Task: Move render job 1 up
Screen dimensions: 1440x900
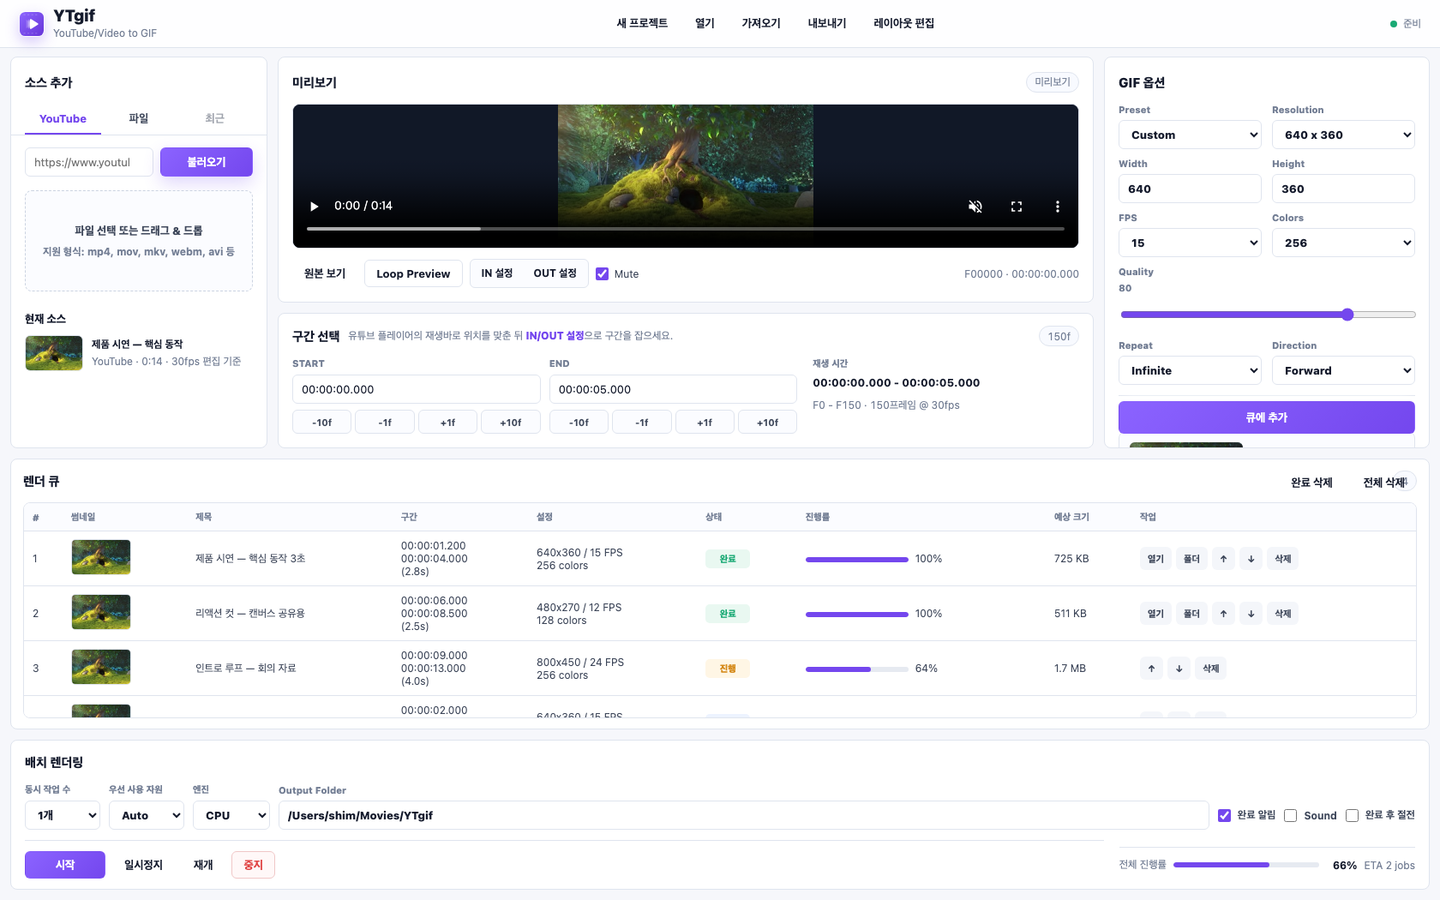Action: coord(1223,559)
